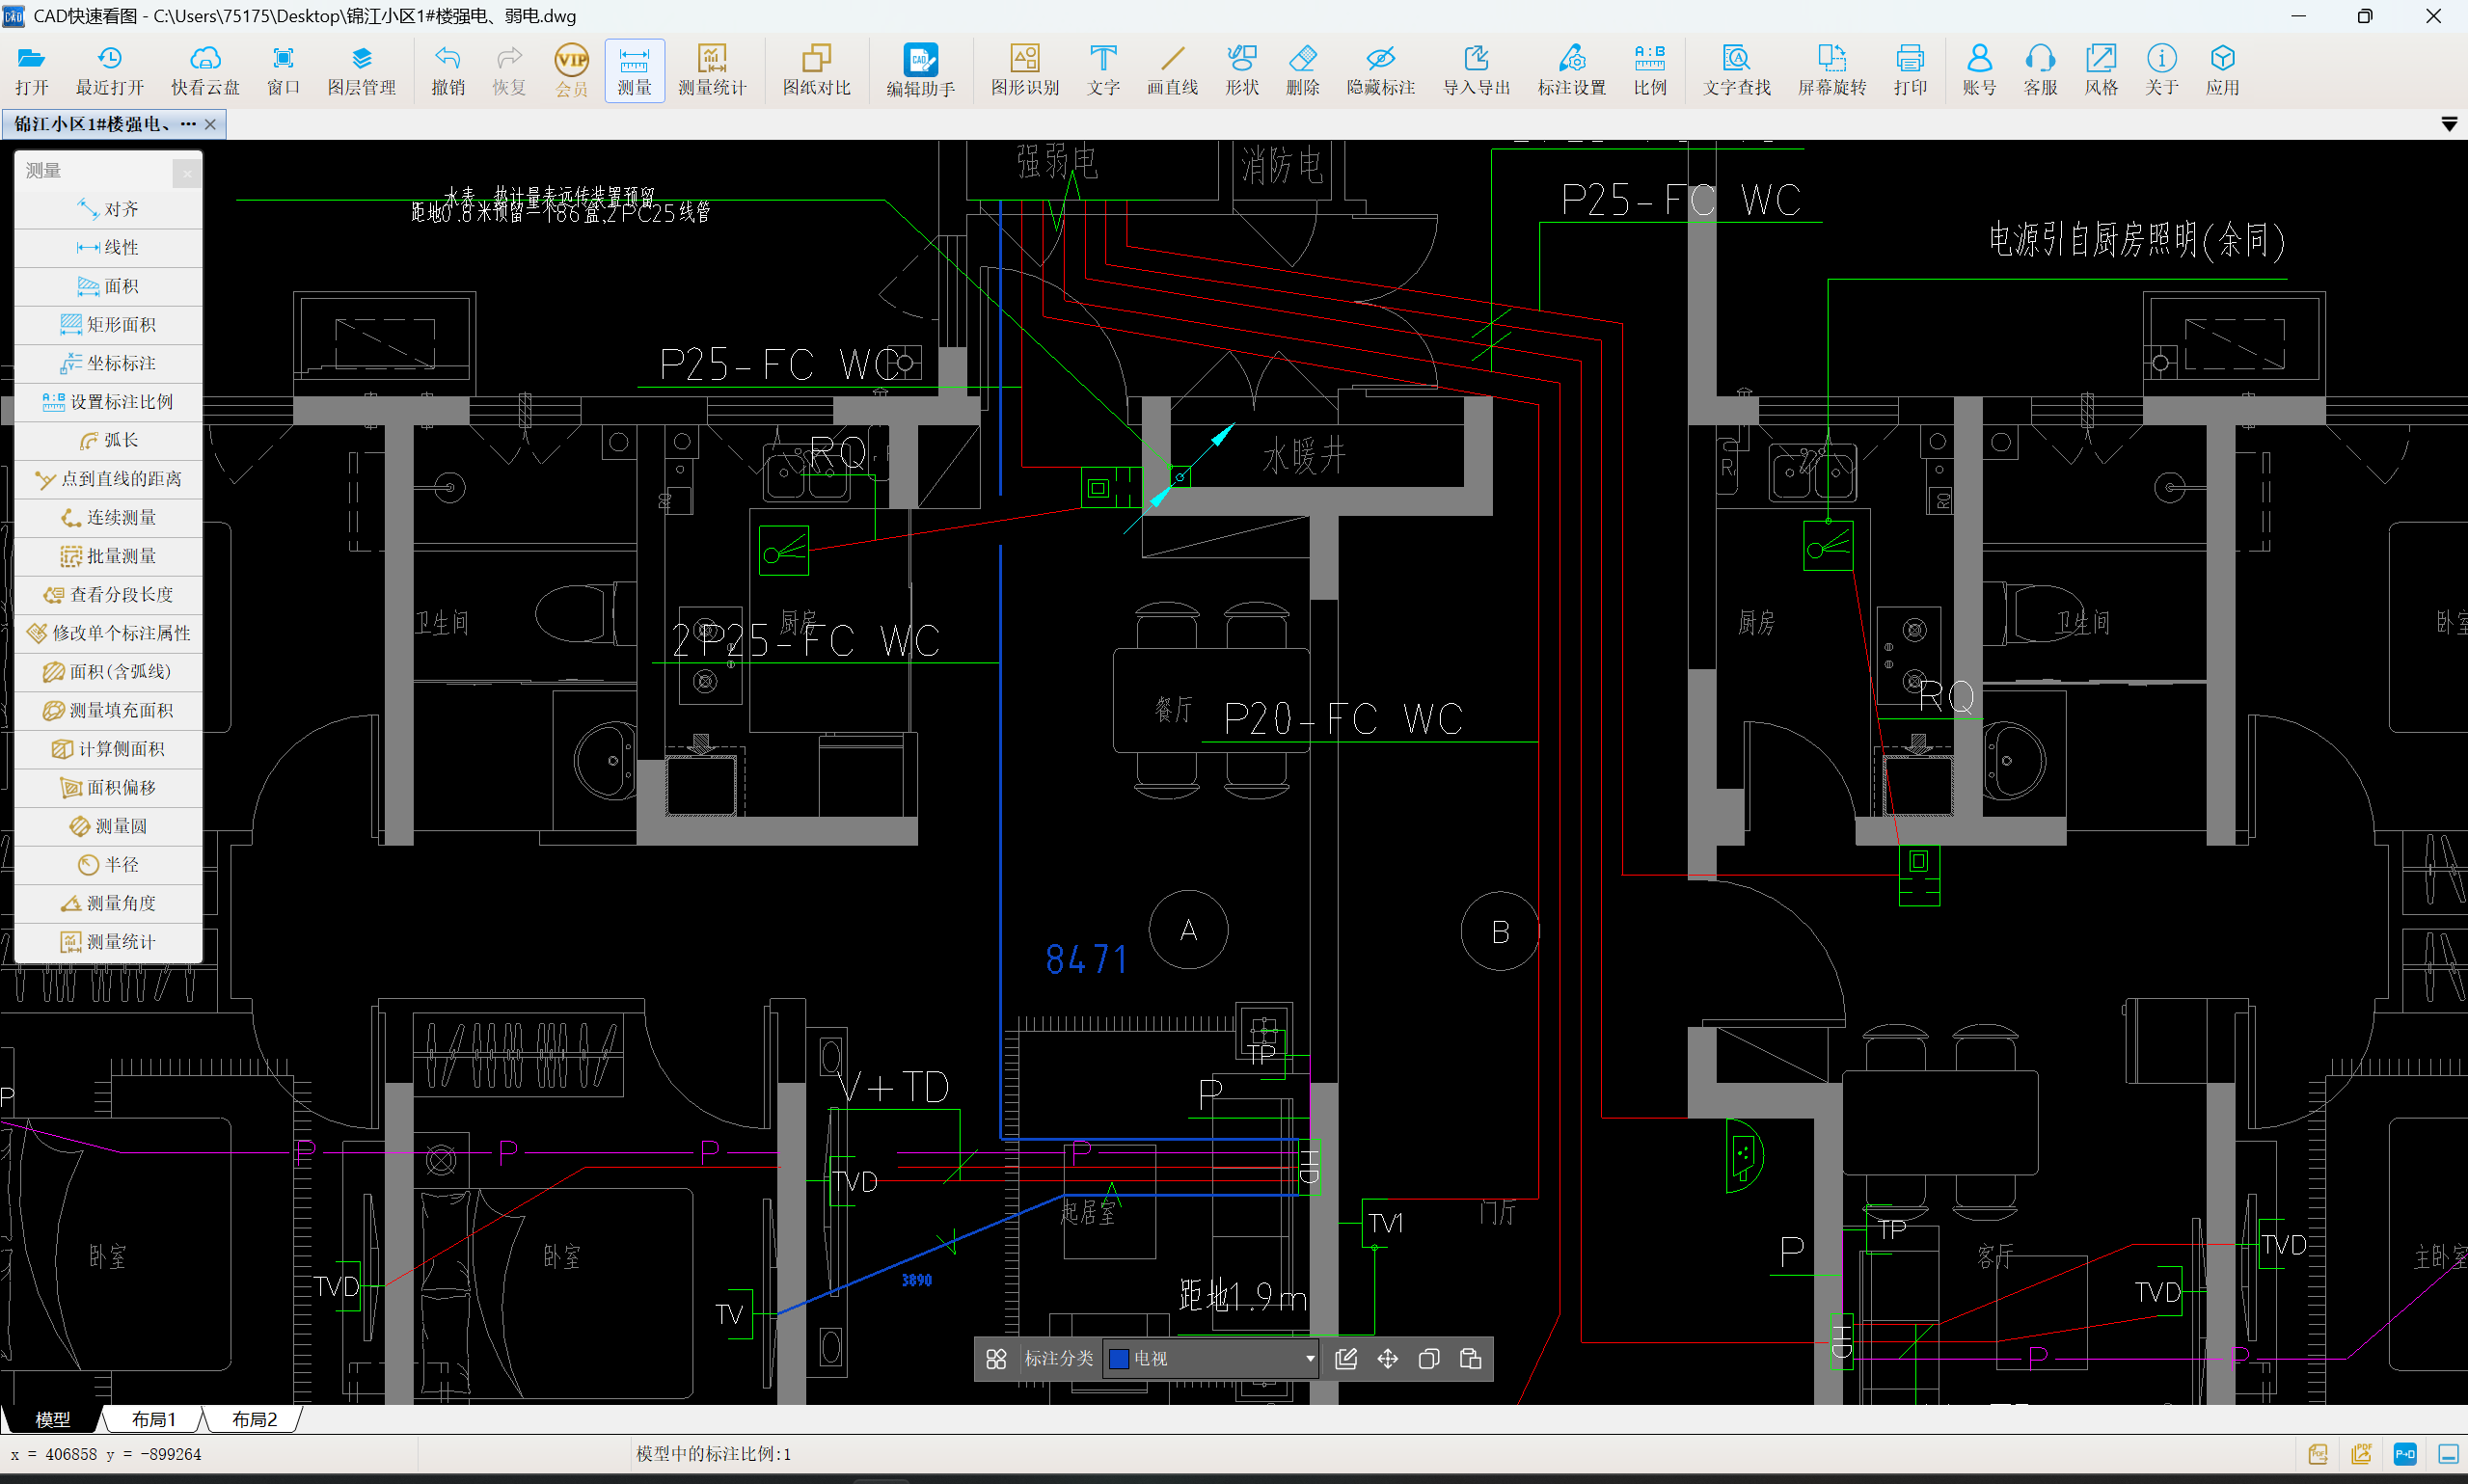Expand the tab list dropdown arrow
The image size is (2468, 1484).
coord(2449,124)
